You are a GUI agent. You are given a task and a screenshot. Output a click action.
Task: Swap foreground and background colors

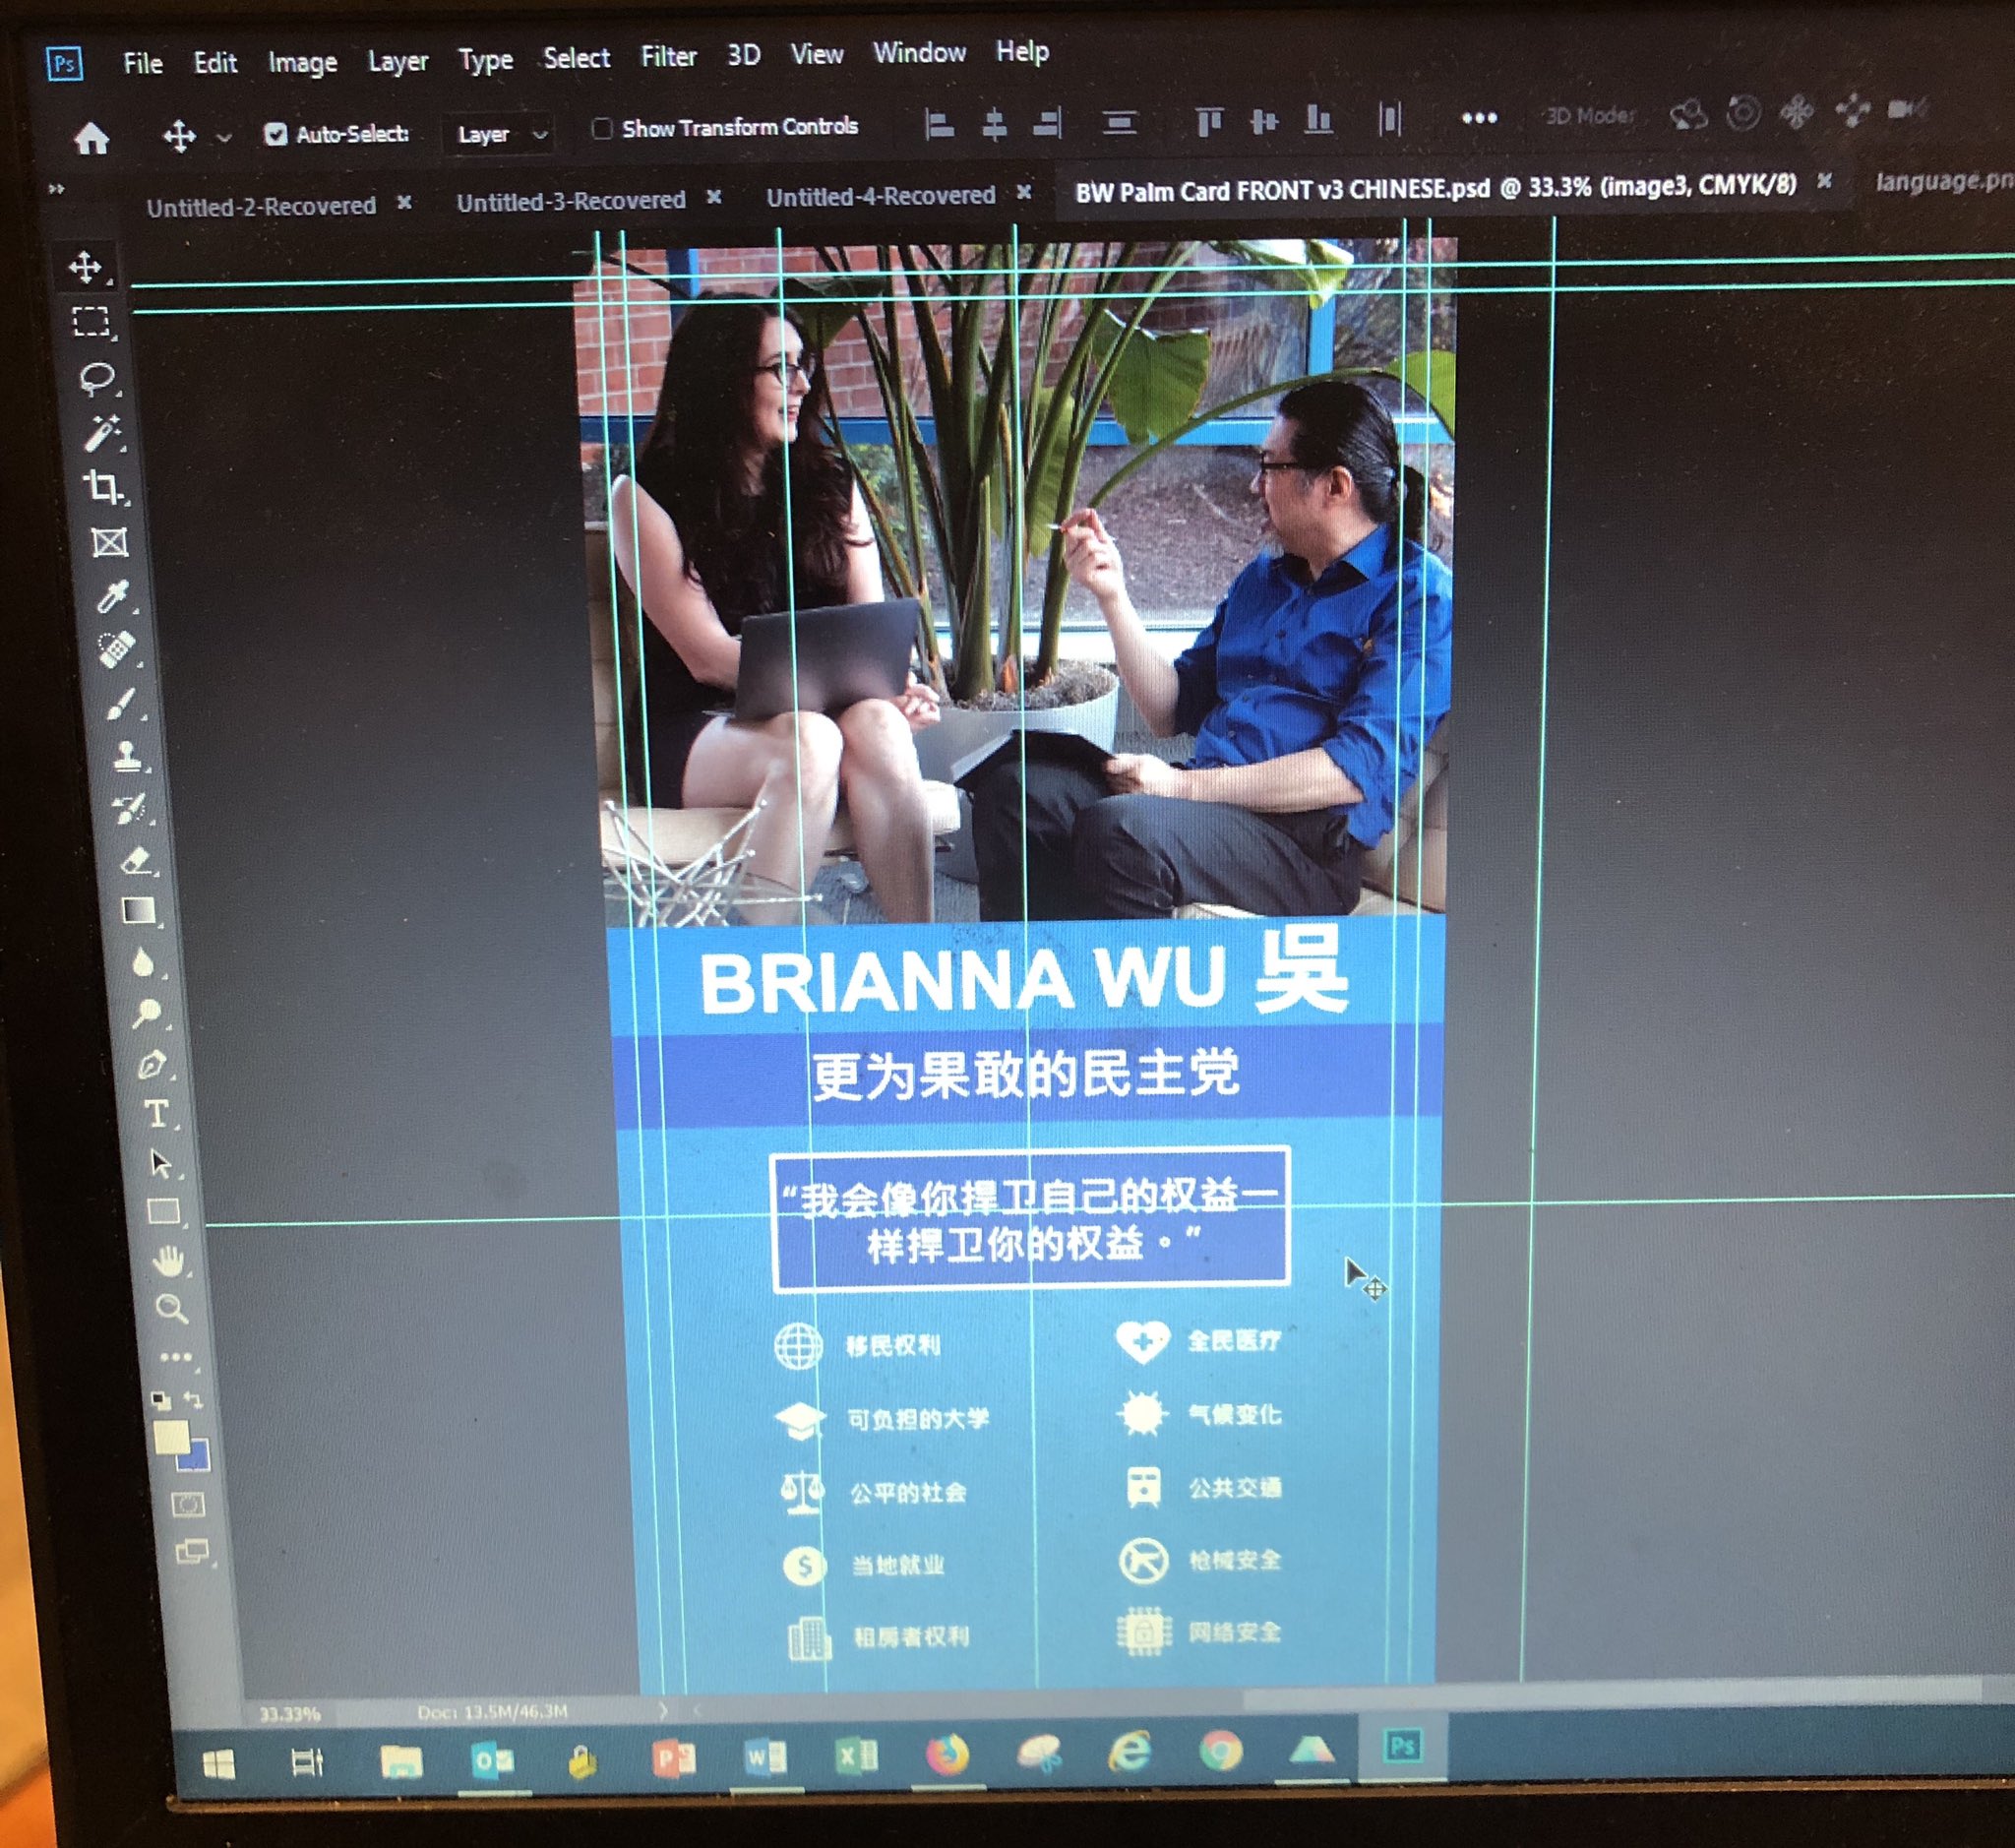click(x=193, y=1401)
